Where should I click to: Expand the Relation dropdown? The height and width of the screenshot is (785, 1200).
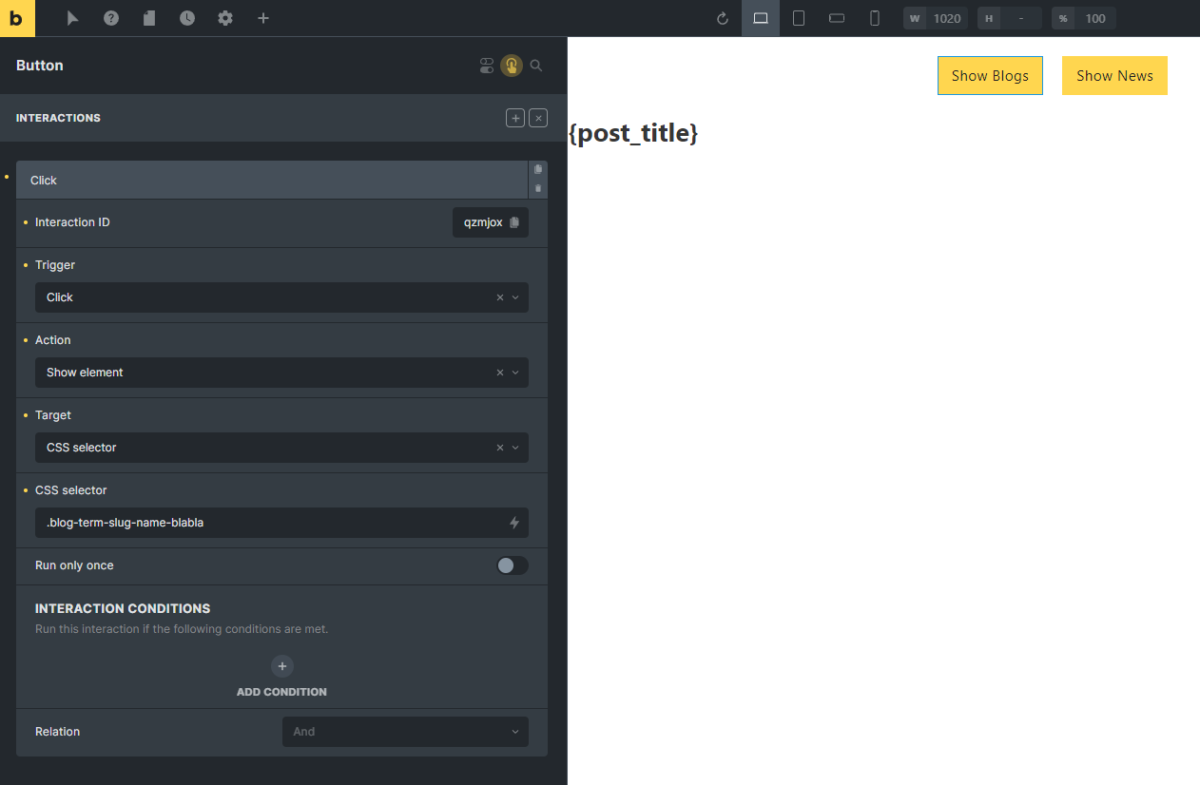pos(405,731)
